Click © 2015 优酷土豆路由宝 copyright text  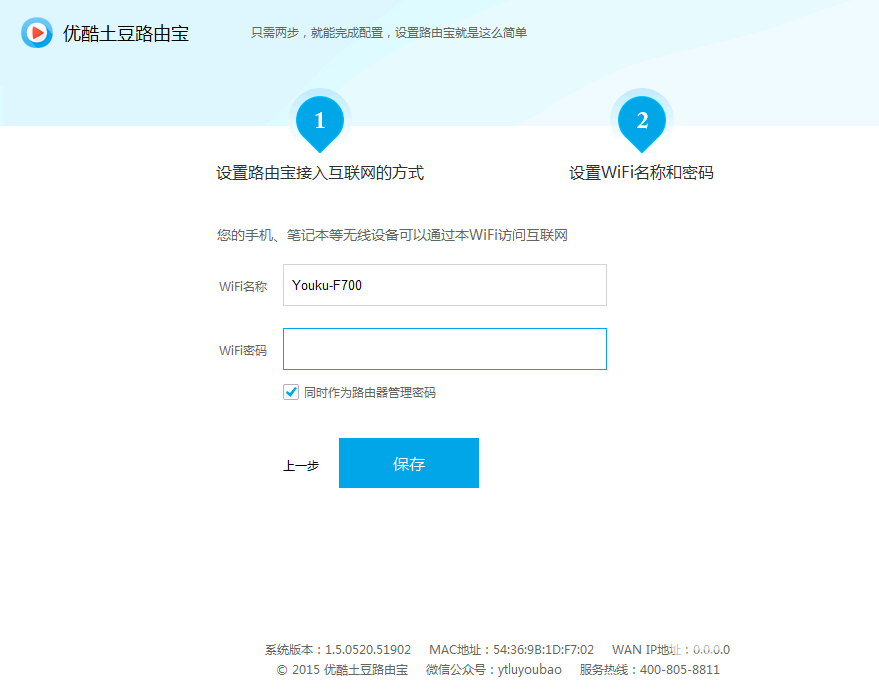(342, 670)
